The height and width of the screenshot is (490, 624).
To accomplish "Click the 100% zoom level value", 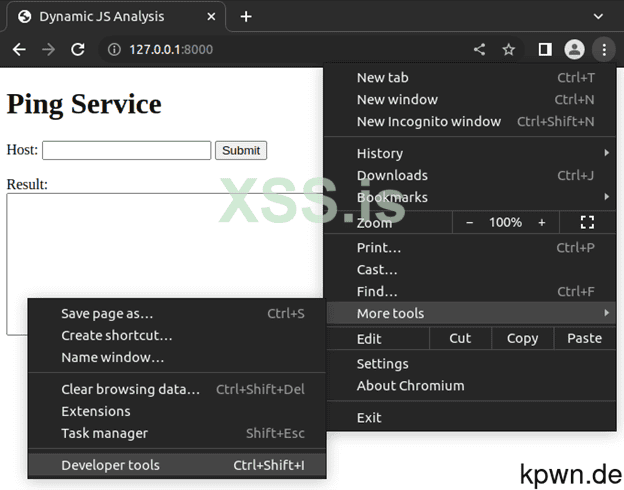I will coord(505,222).
